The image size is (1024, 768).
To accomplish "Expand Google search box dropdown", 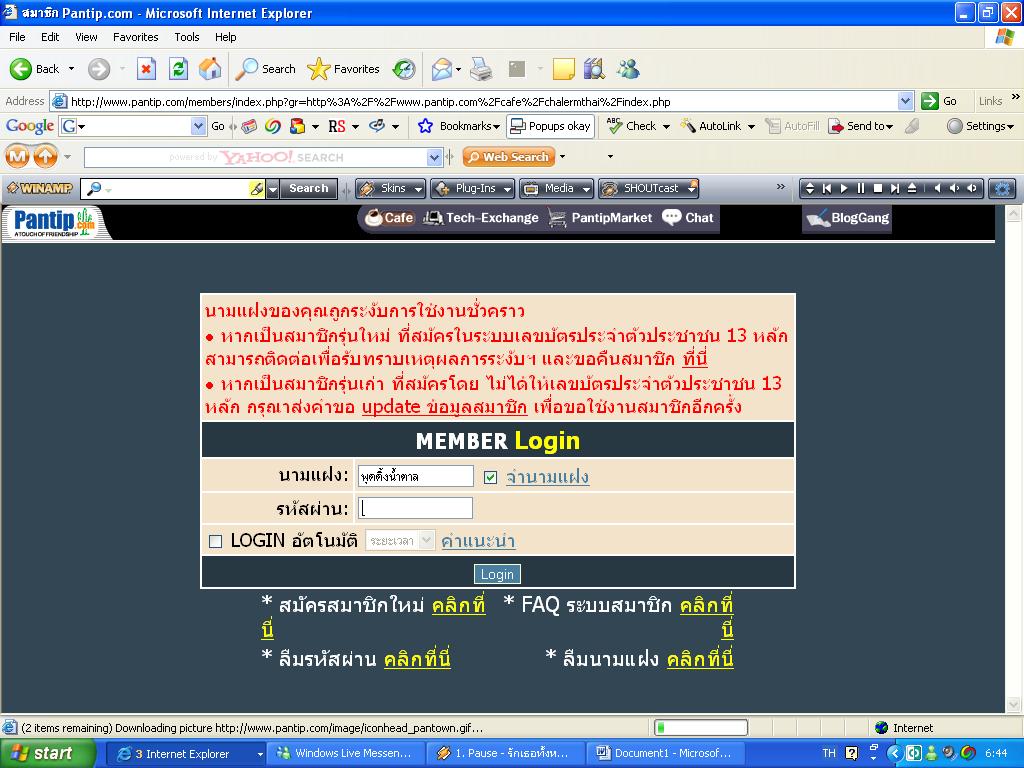I will (198, 126).
